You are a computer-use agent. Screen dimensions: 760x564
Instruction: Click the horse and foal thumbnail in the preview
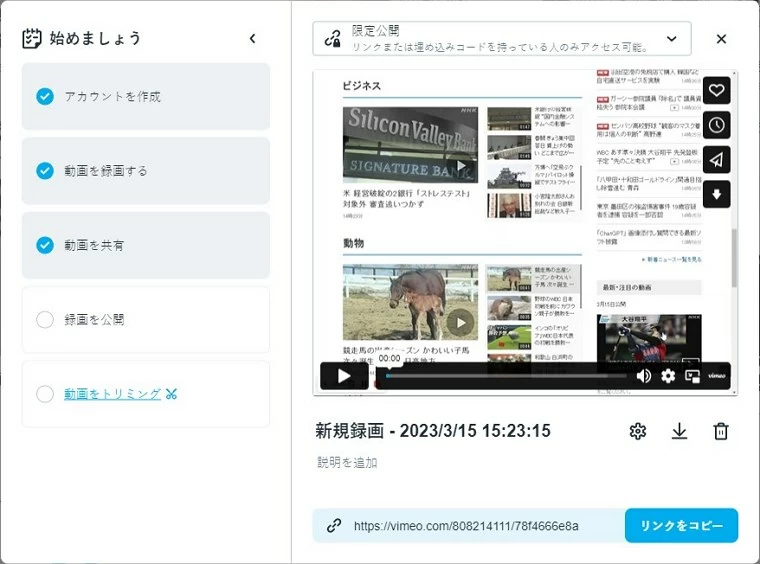[410, 302]
